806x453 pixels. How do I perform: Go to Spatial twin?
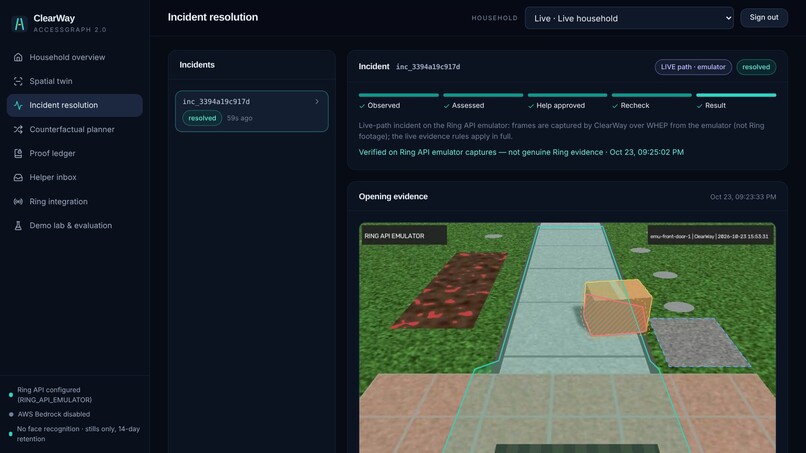click(x=75, y=81)
